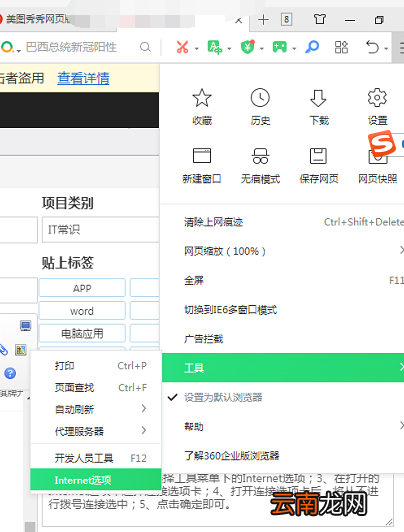
Task: Click the insert image icon in editor
Action: (x=21, y=350)
